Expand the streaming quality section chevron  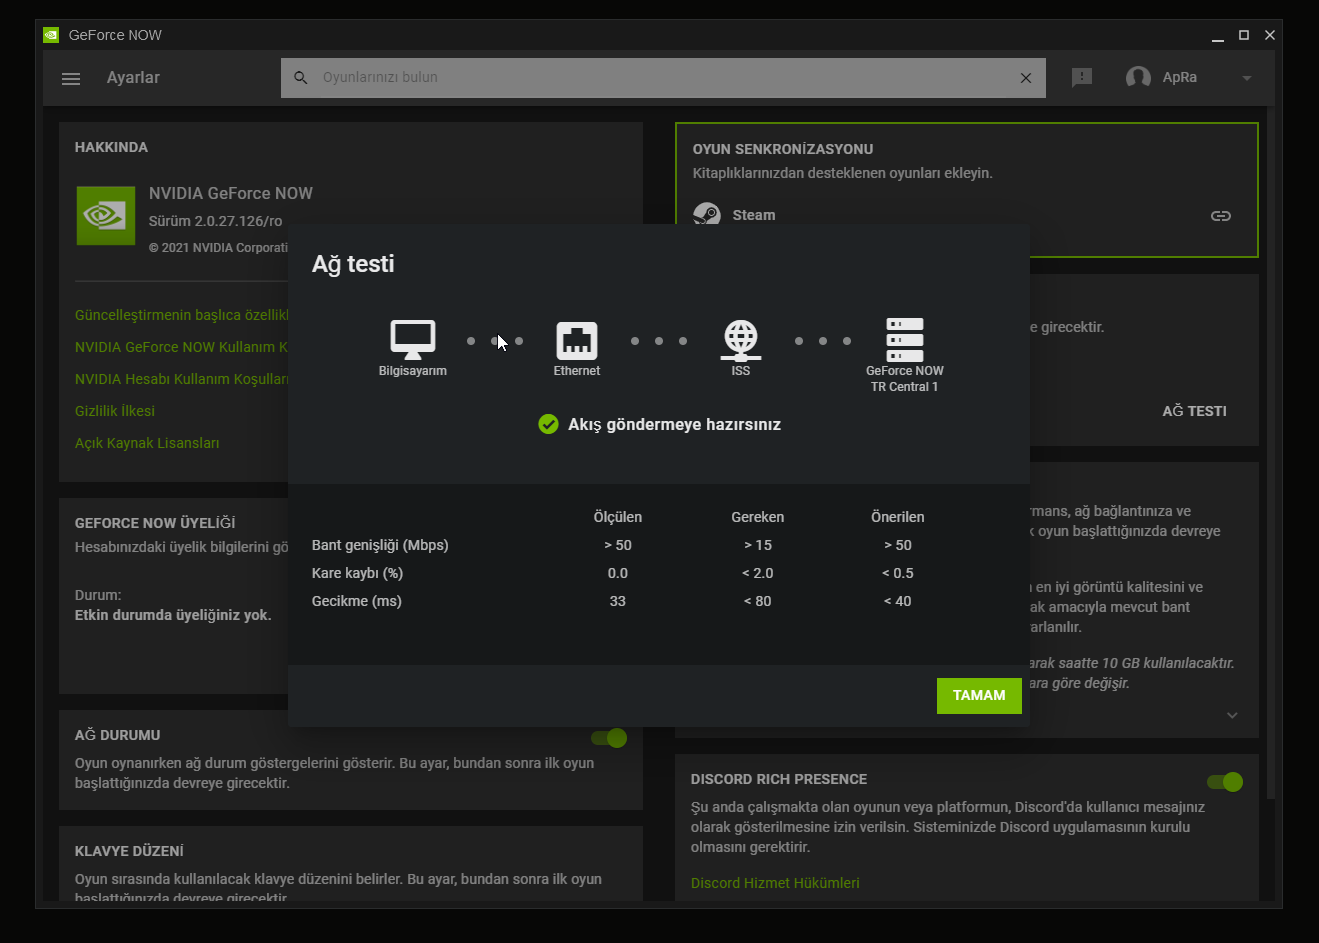(x=1232, y=715)
